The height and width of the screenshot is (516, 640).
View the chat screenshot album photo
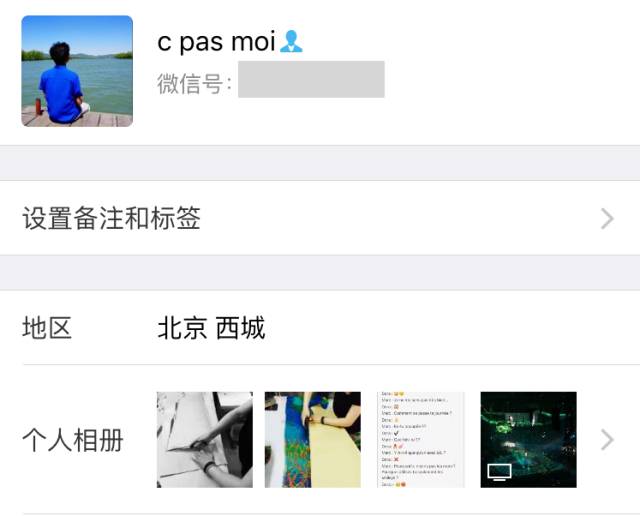[420, 440]
